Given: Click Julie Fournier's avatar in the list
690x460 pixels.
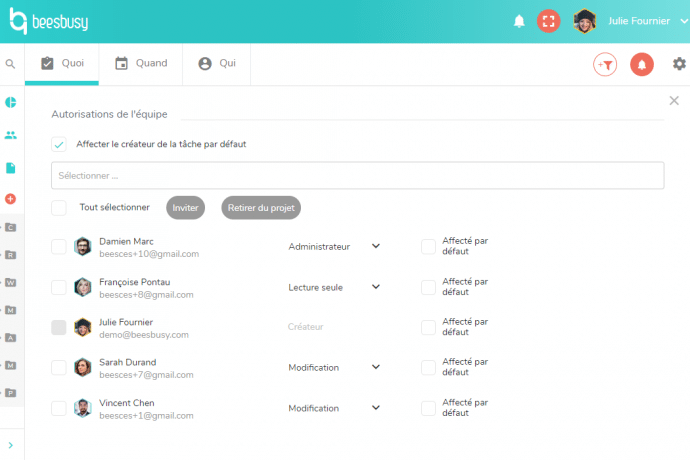Looking at the screenshot, I should [82, 328].
